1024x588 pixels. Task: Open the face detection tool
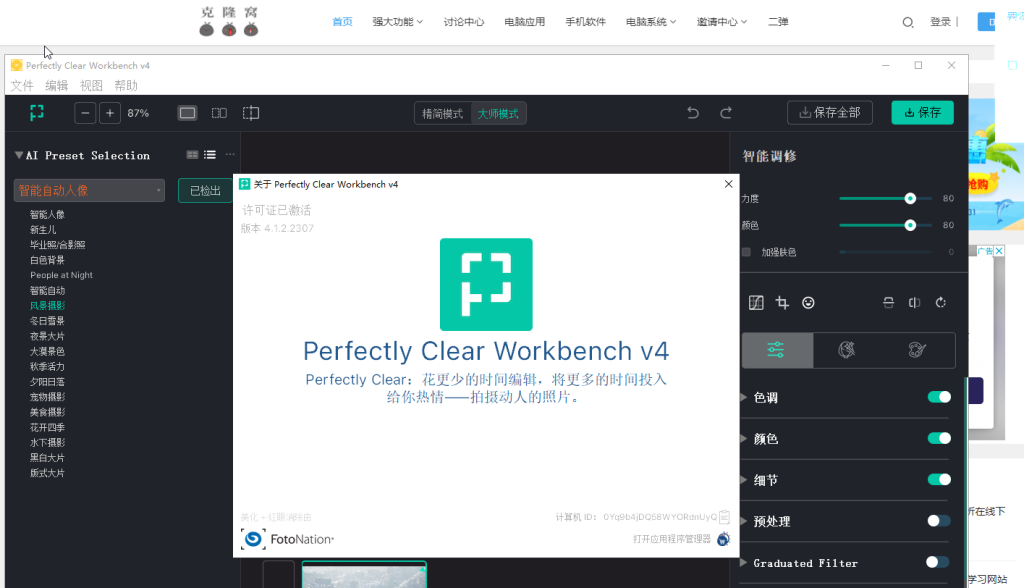click(808, 302)
